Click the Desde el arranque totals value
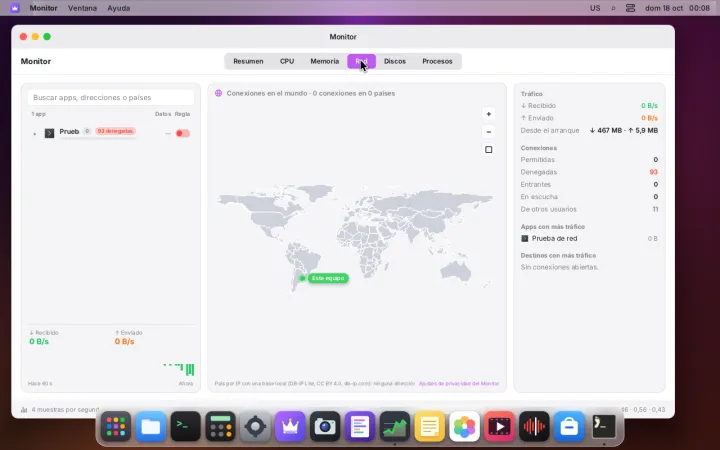Image resolution: width=720 pixels, height=450 pixels. coord(624,130)
